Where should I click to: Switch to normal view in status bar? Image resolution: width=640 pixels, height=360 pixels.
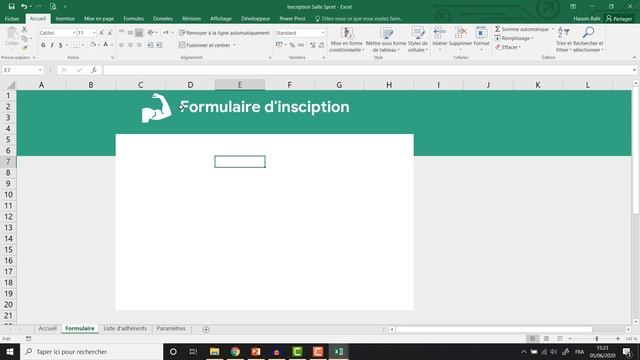click(533, 338)
